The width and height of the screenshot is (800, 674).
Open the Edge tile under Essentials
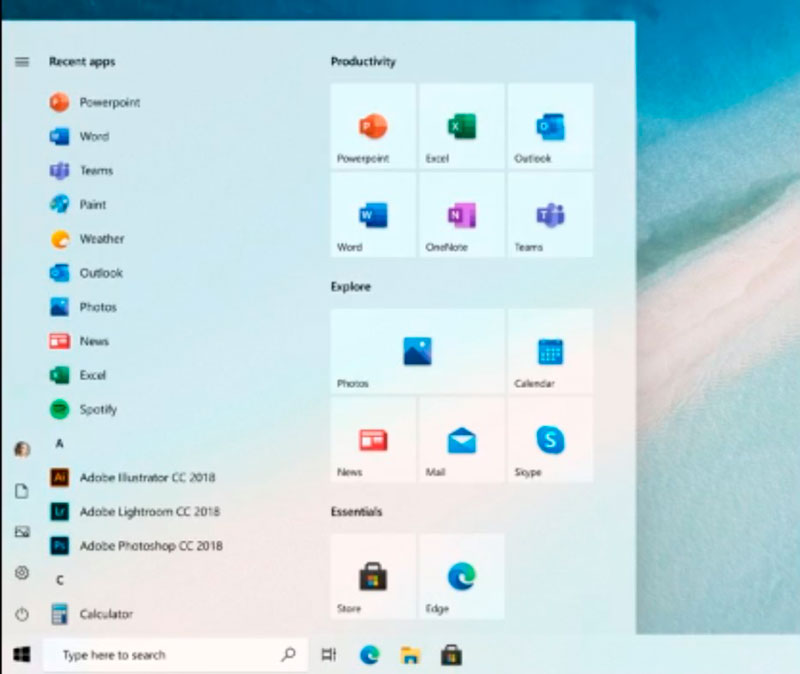pyautogui.click(x=462, y=577)
